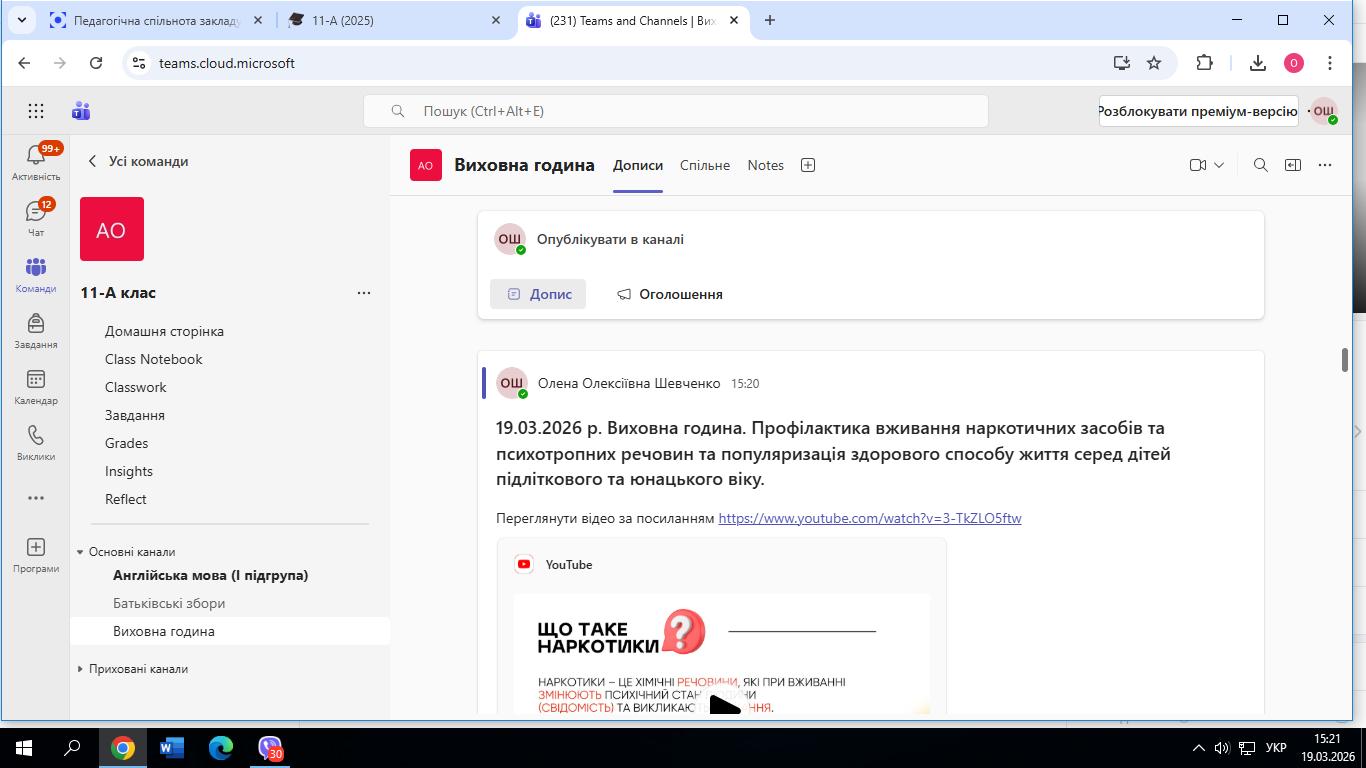This screenshot has width=1366, height=768.
Task: Open the meeting camera dropdown arrow
Action: pos(1219,165)
